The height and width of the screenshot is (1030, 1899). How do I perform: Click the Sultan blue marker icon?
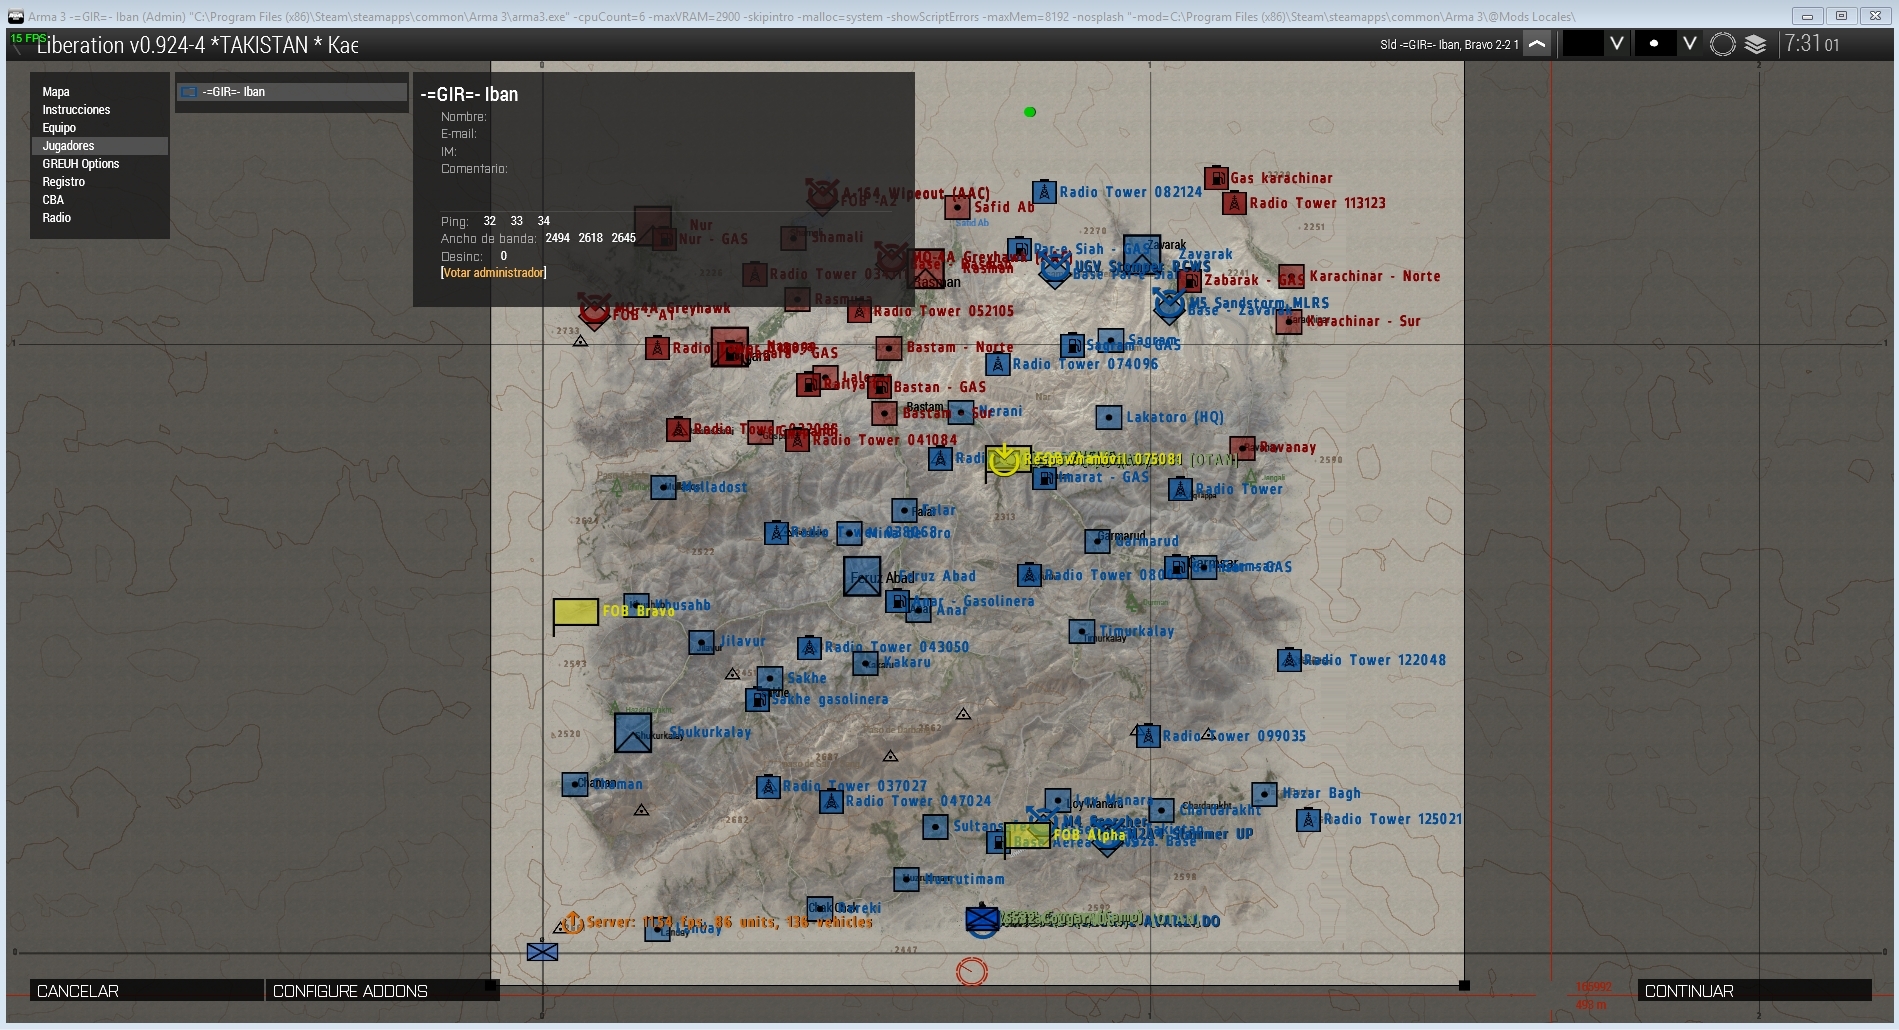[x=935, y=827]
